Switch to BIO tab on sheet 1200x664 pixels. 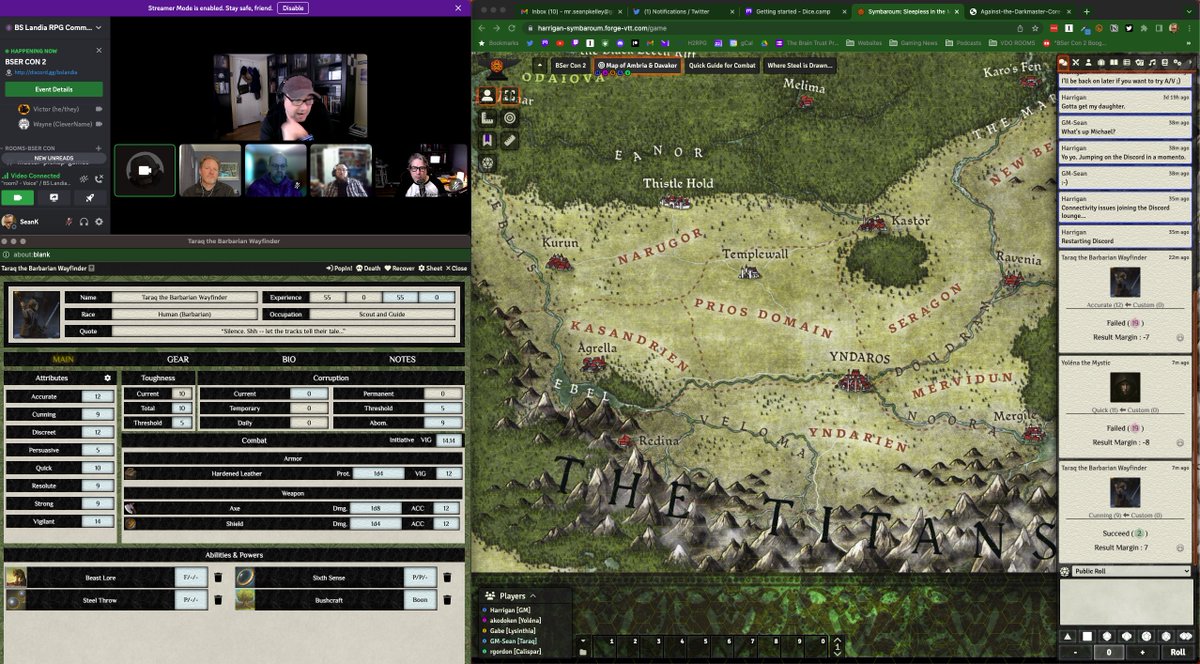(x=289, y=359)
